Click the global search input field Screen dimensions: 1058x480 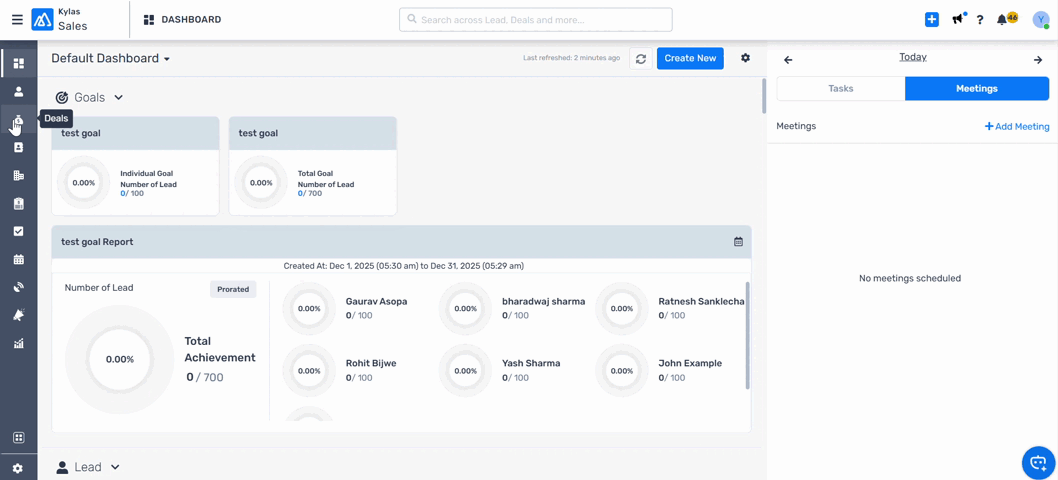(x=535, y=19)
